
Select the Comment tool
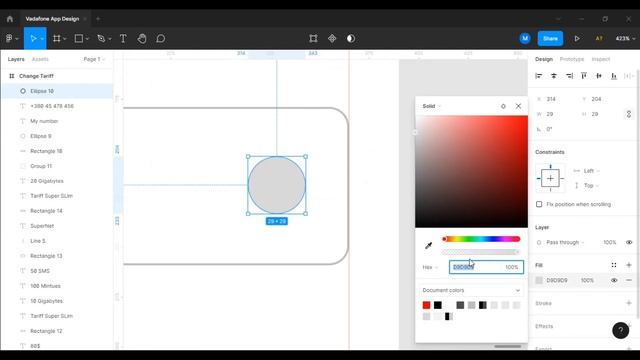160,38
